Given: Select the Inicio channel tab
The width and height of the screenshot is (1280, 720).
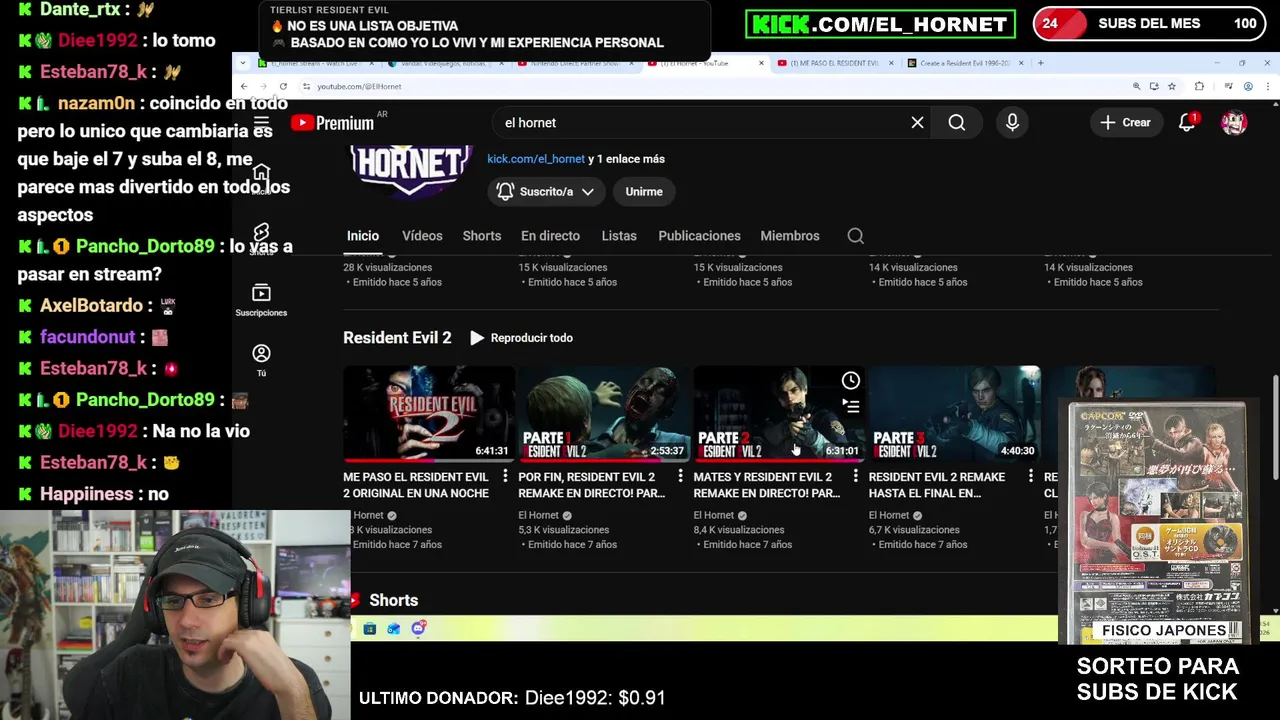Looking at the screenshot, I should [363, 236].
